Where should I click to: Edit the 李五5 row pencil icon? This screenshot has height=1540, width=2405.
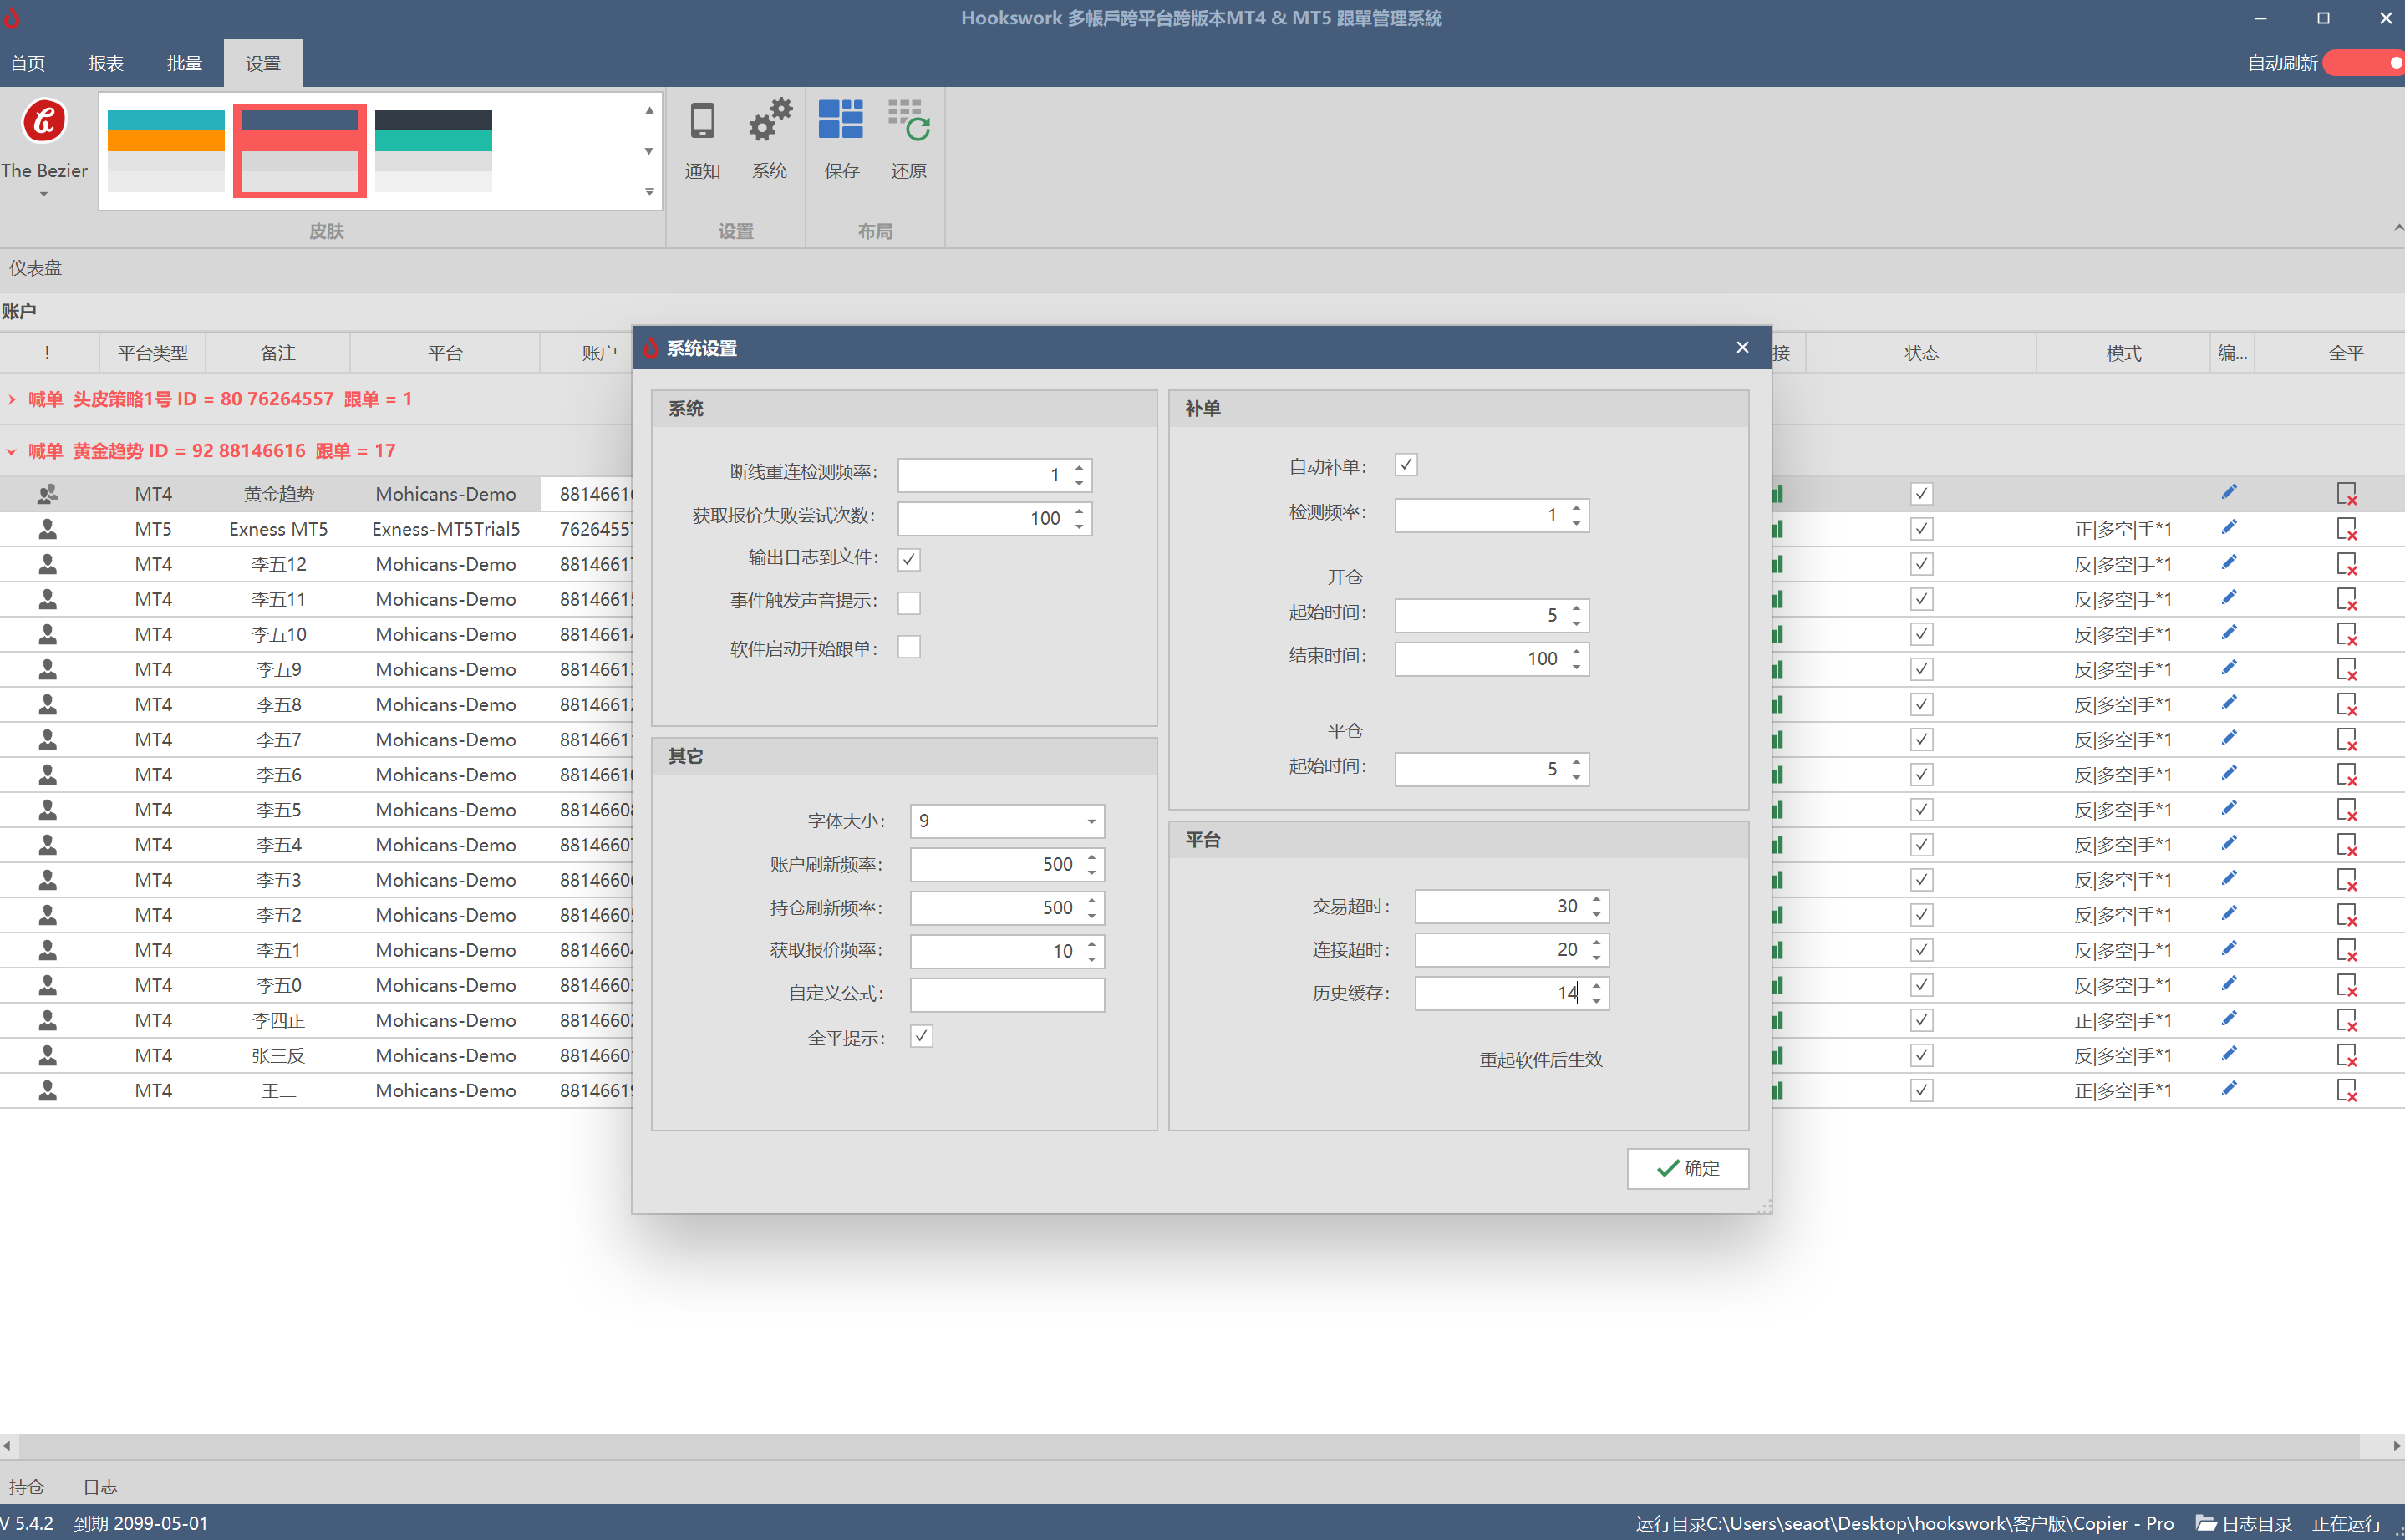2229,808
